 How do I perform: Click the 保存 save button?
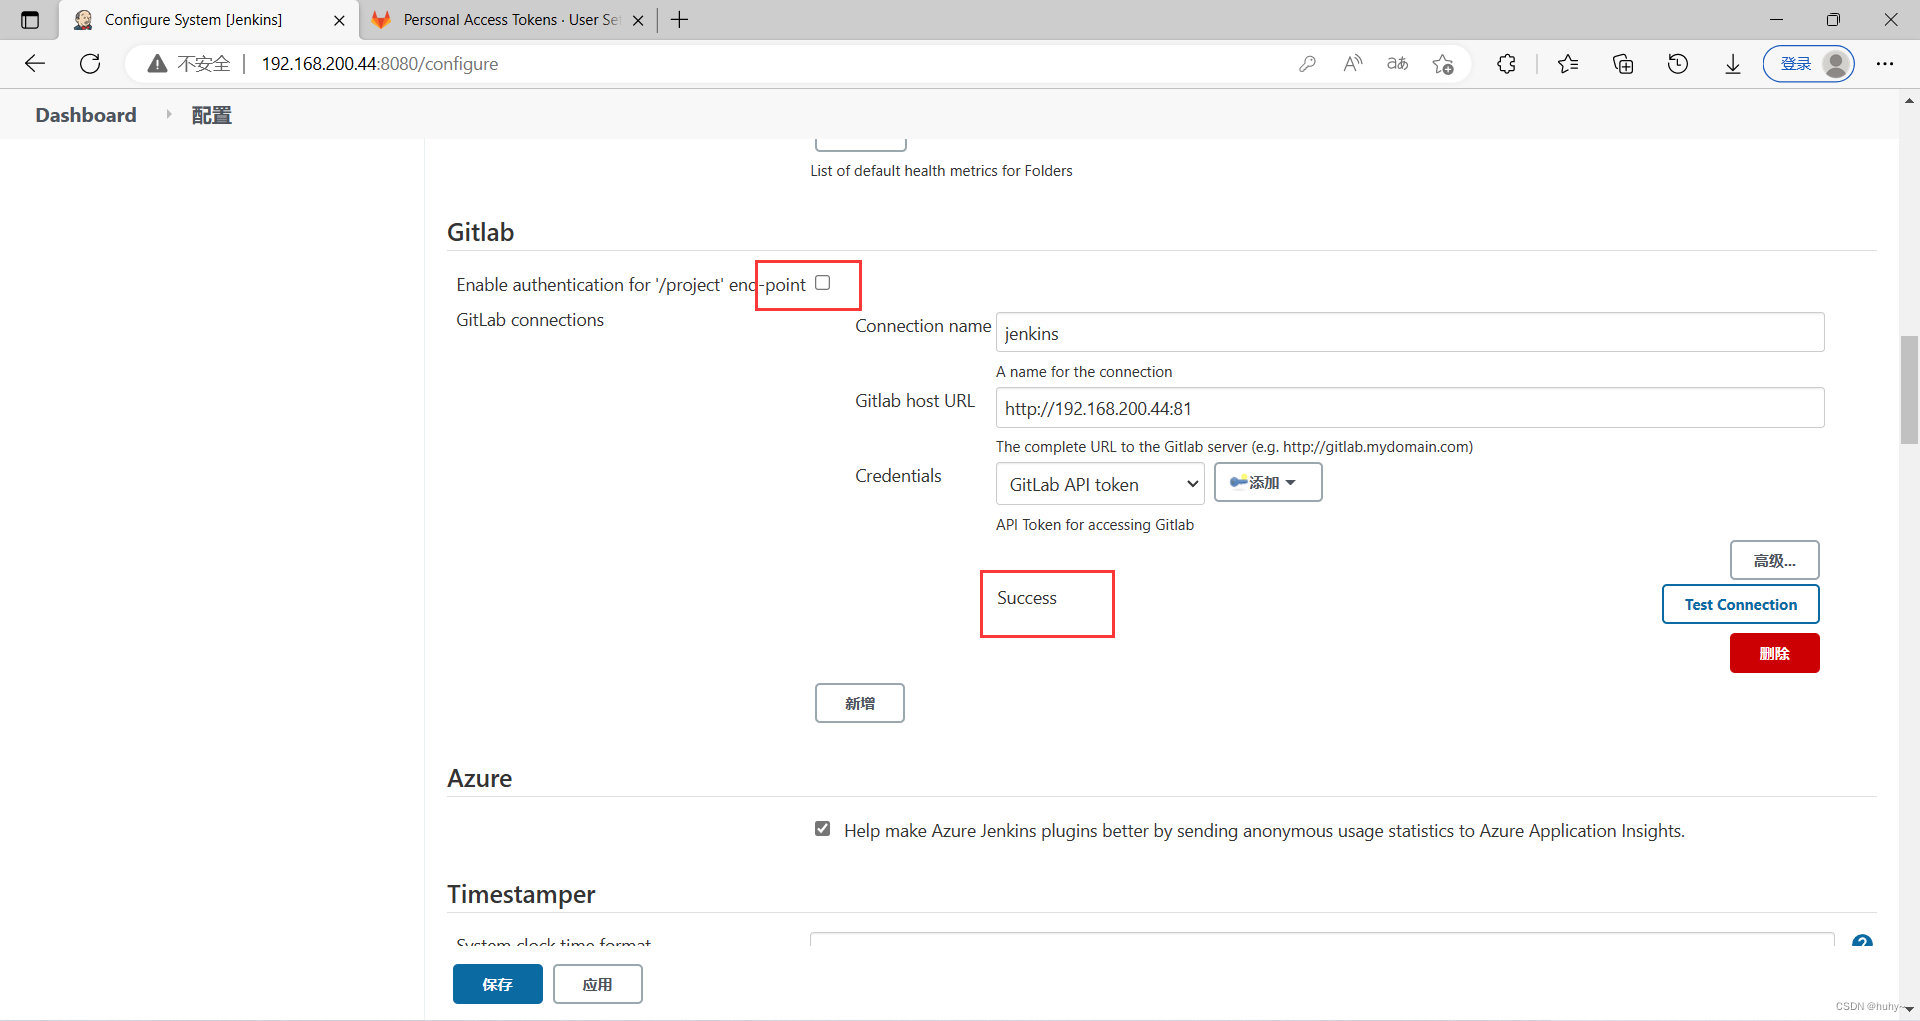[497, 984]
